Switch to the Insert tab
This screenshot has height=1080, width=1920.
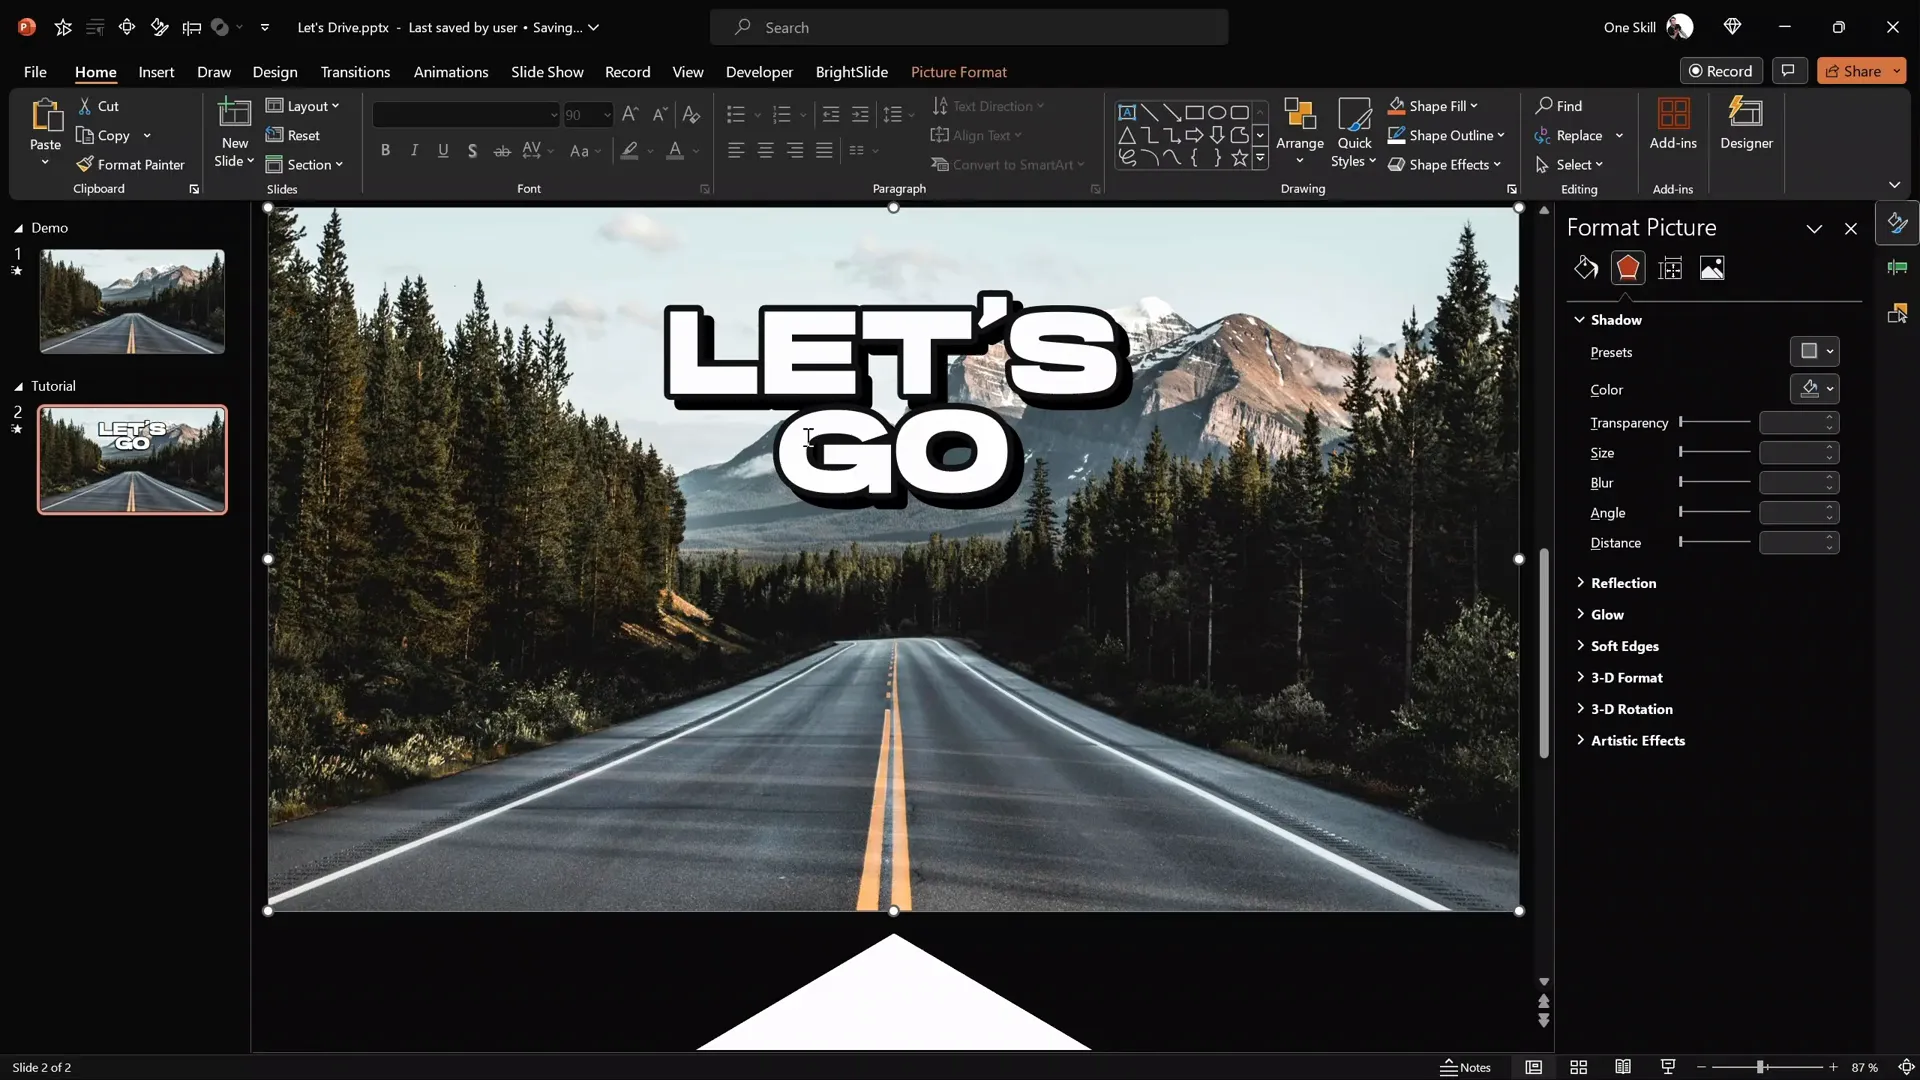[x=156, y=72]
